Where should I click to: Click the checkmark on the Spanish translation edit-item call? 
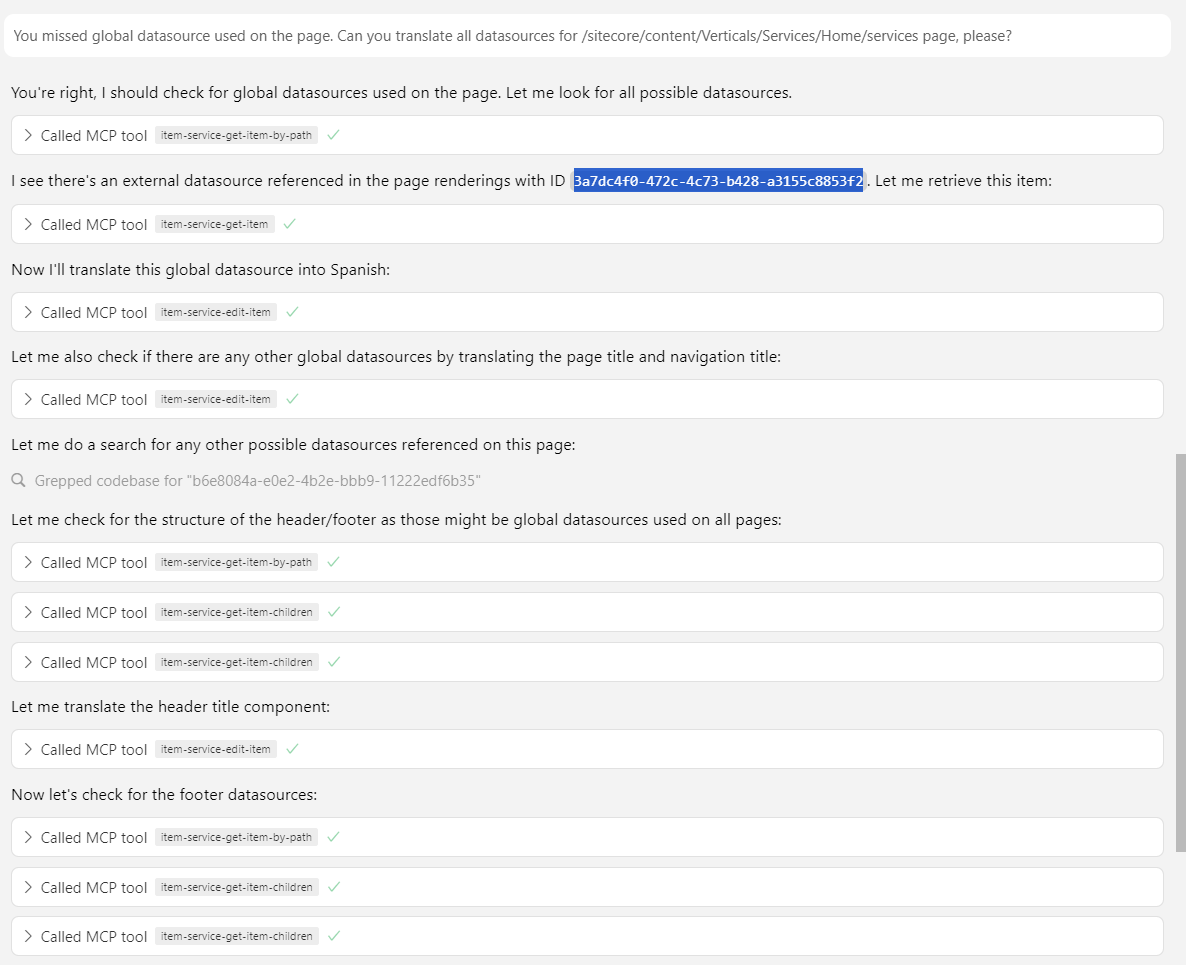point(291,311)
